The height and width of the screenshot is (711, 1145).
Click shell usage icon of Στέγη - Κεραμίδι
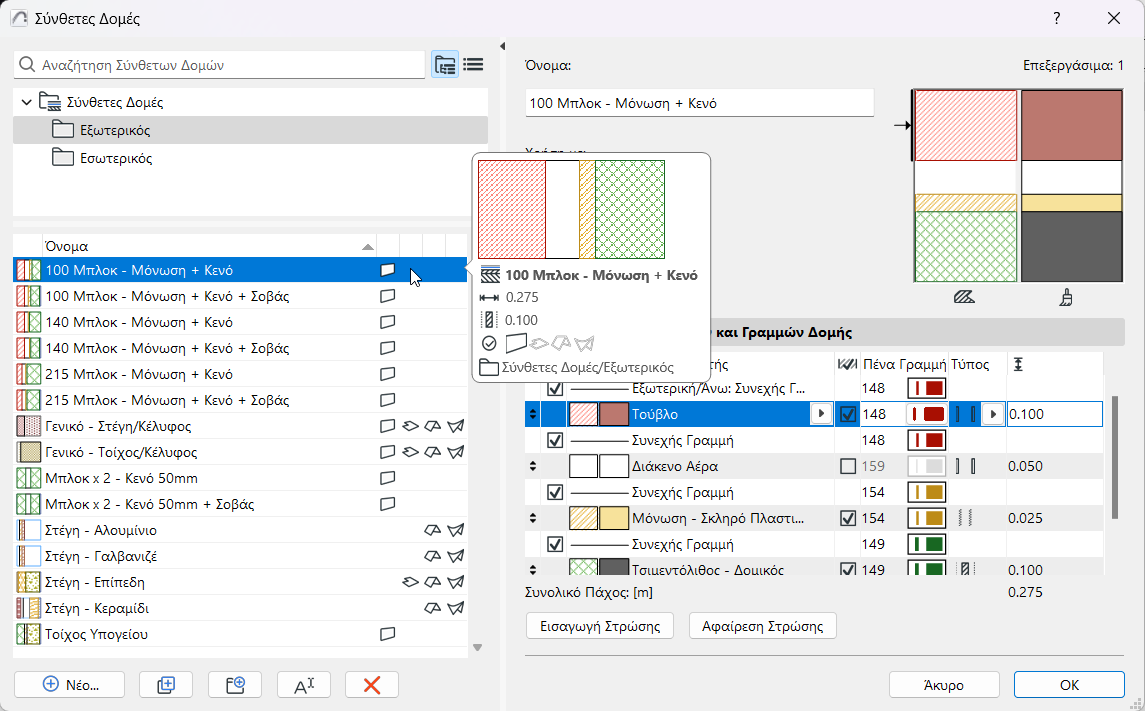pyautogui.click(x=456, y=608)
